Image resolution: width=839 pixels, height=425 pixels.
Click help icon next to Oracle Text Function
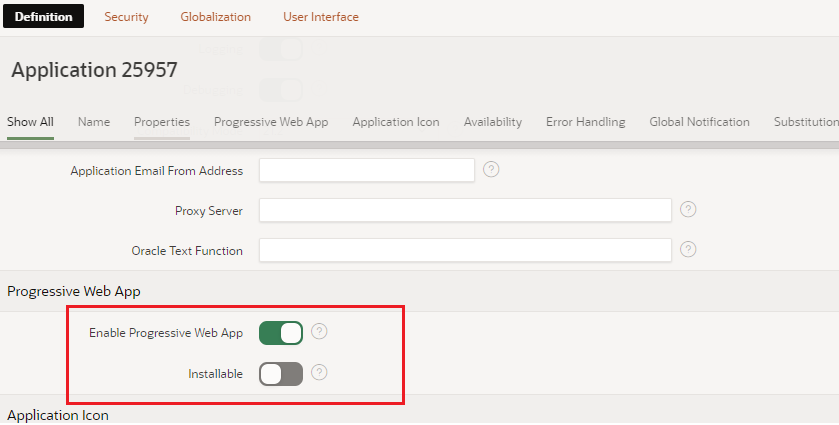[x=688, y=249]
